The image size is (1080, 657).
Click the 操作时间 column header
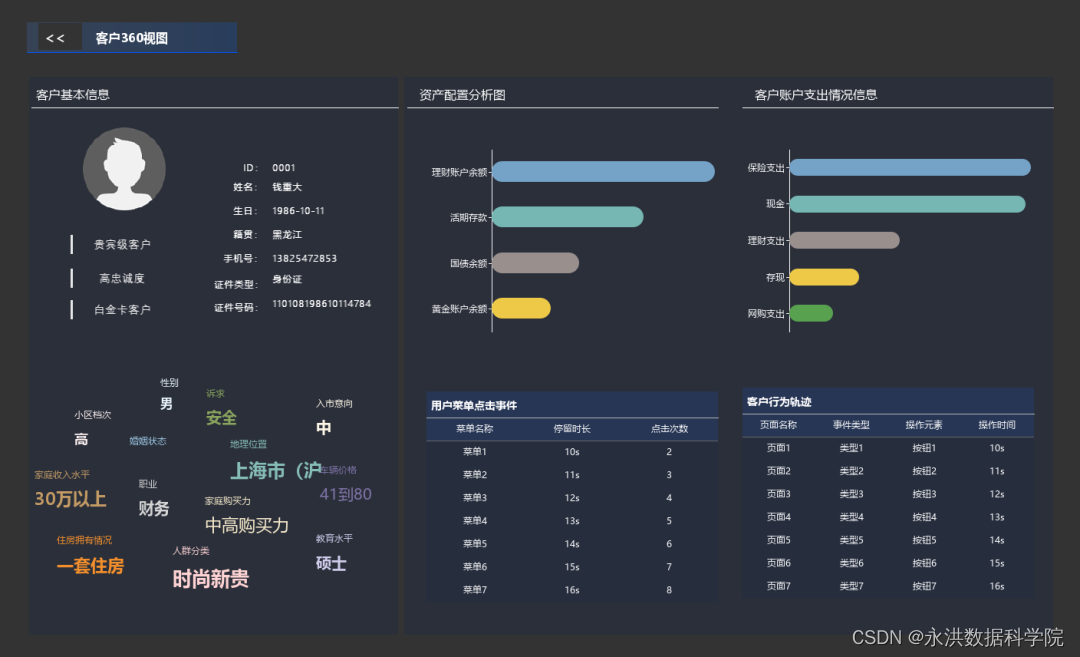(x=997, y=425)
